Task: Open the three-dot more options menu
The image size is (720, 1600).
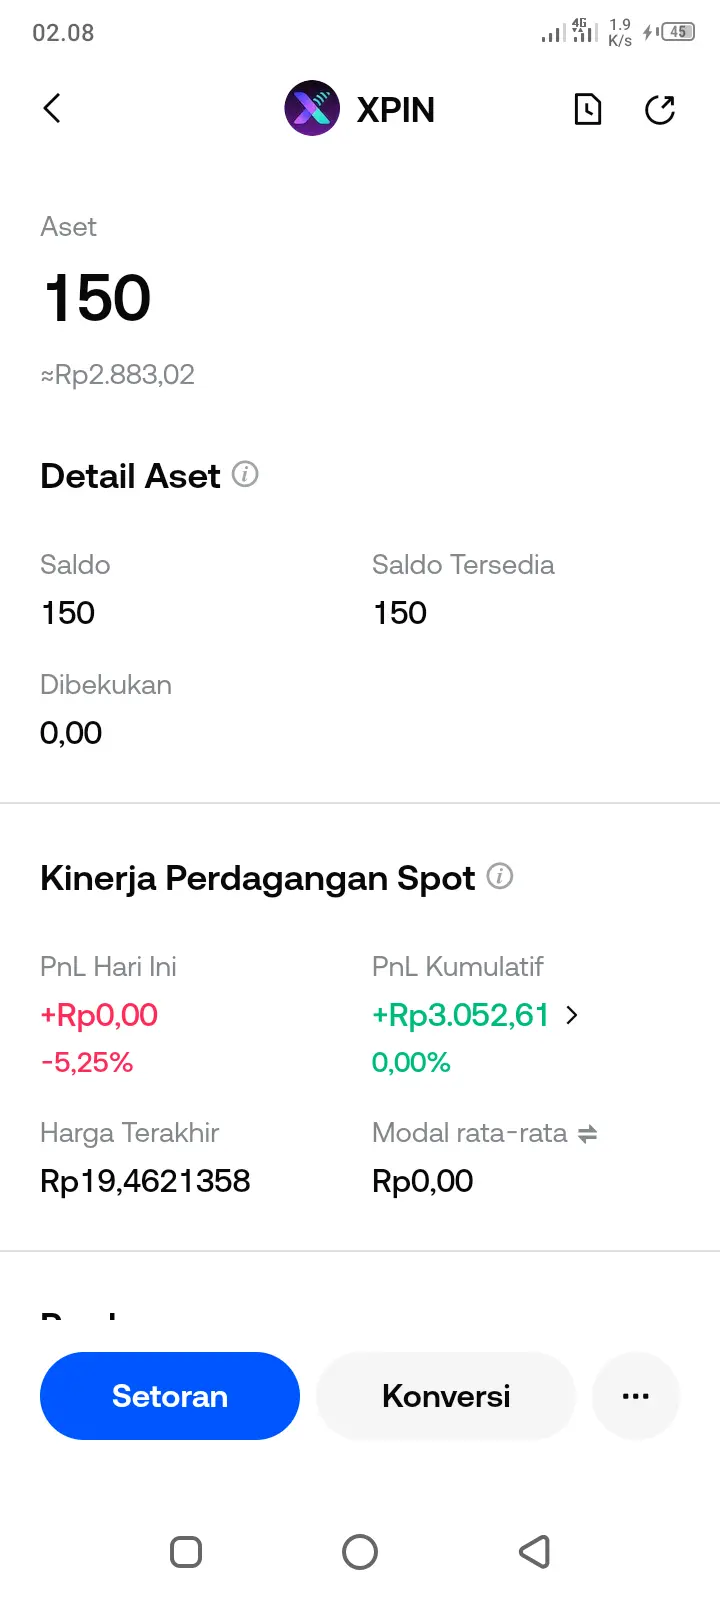Action: pyautogui.click(x=636, y=1396)
